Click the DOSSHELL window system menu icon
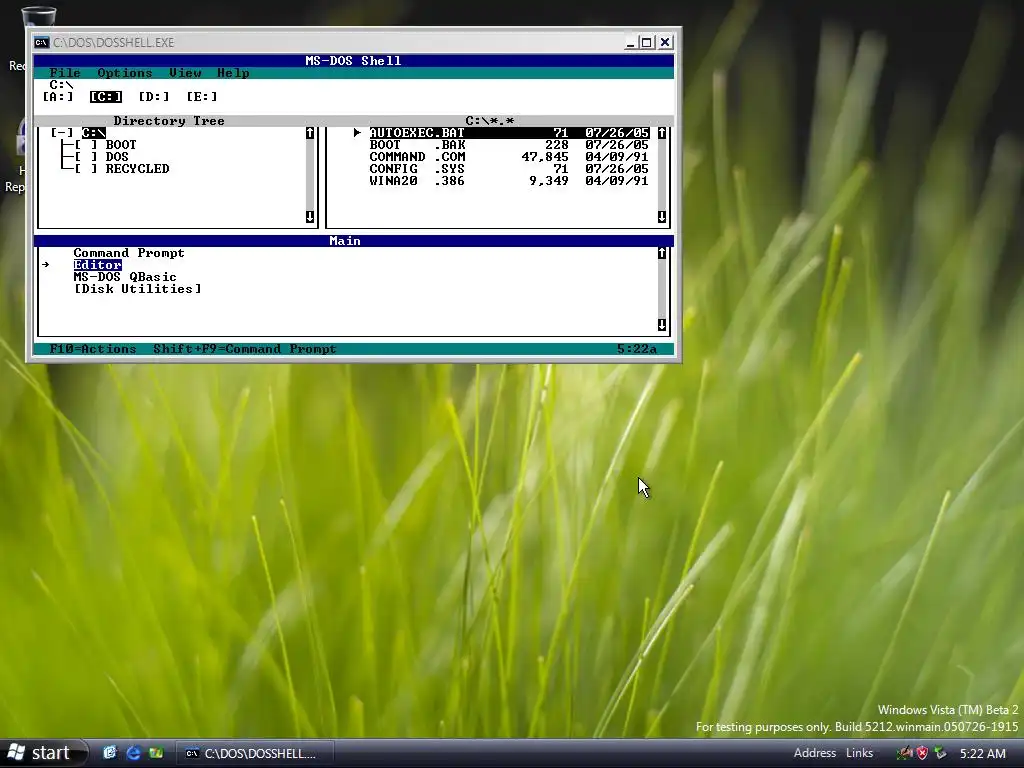The image size is (1024, 768). (42, 42)
